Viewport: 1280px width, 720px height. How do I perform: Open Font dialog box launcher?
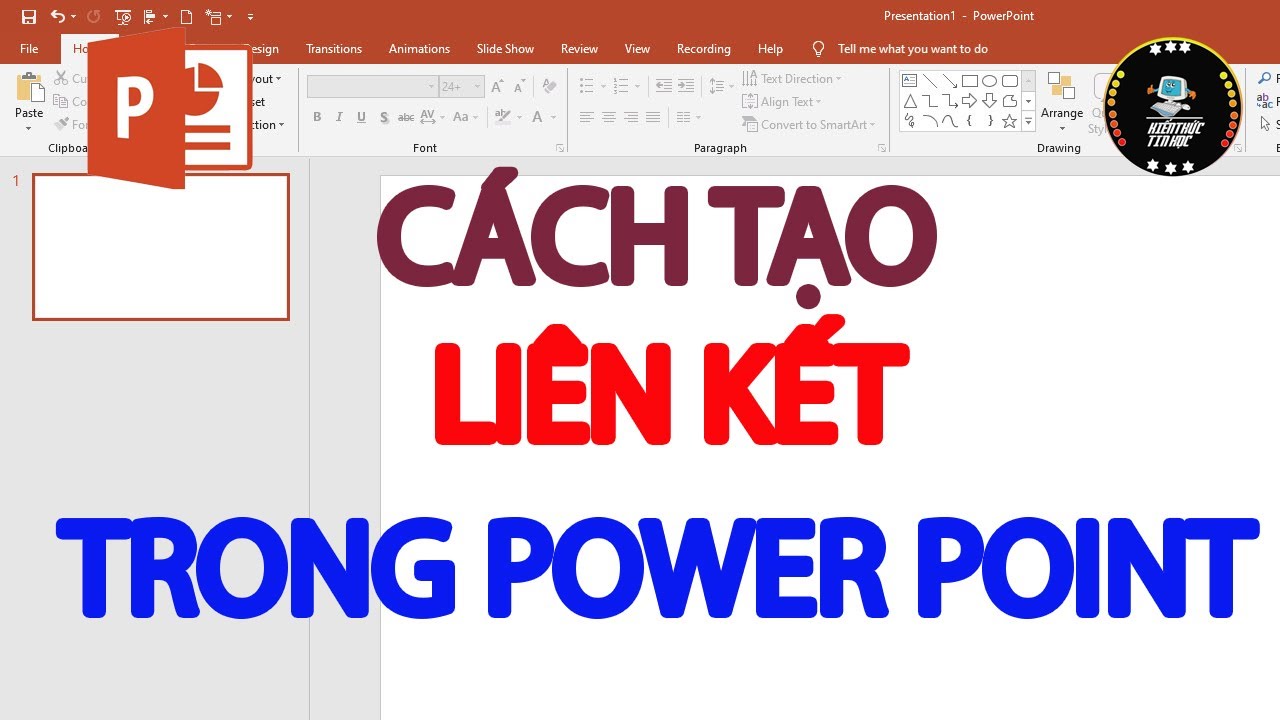(560, 148)
